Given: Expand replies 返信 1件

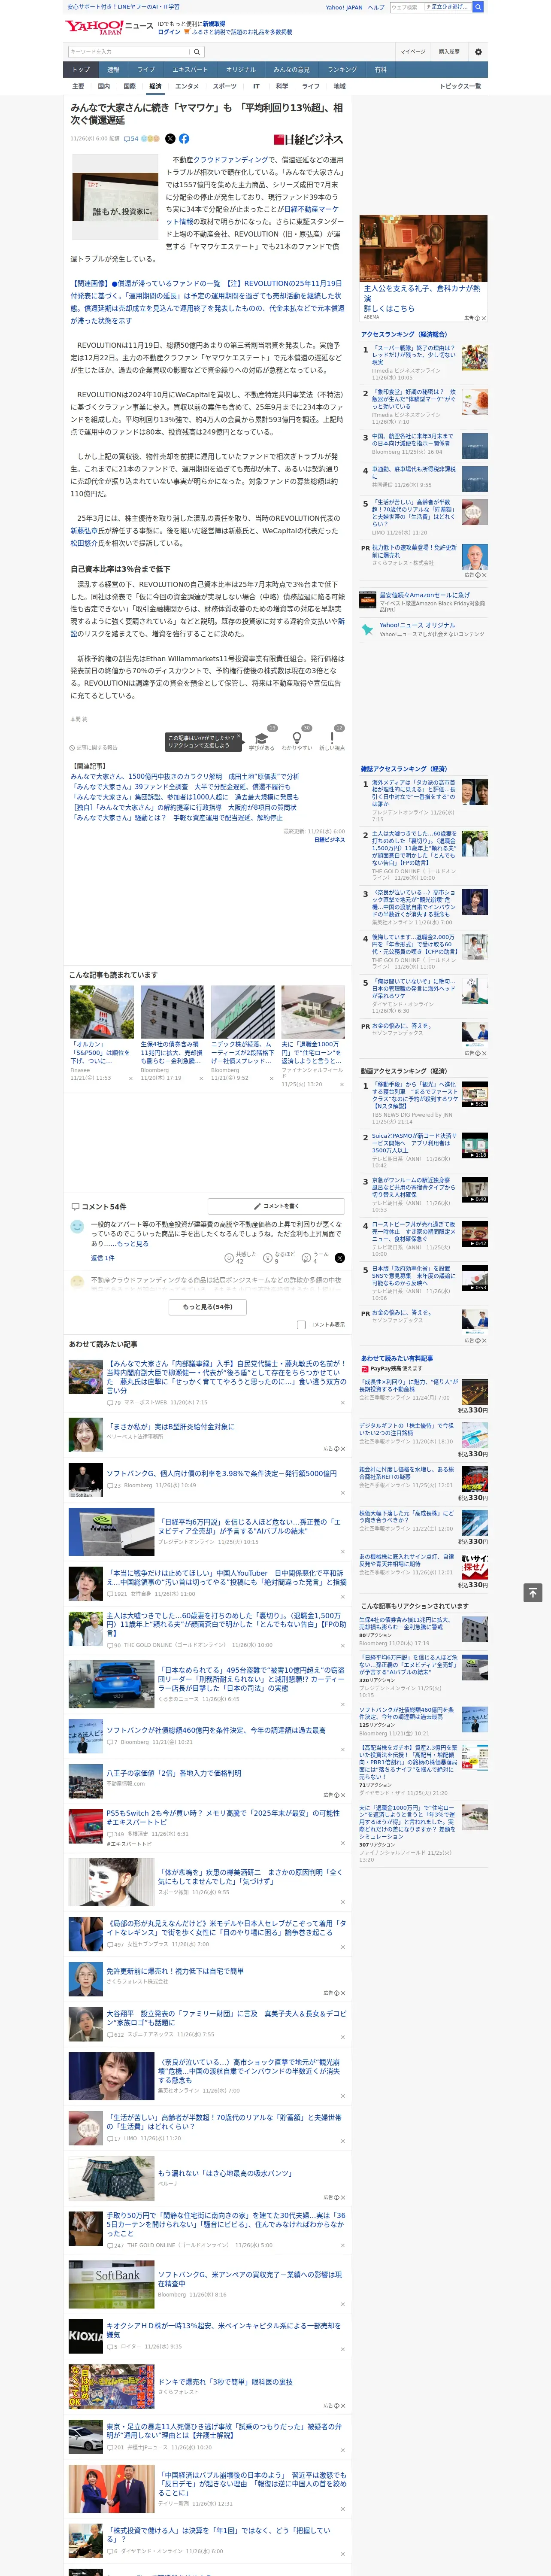Looking at the screenshot, I should [103, 1258].
